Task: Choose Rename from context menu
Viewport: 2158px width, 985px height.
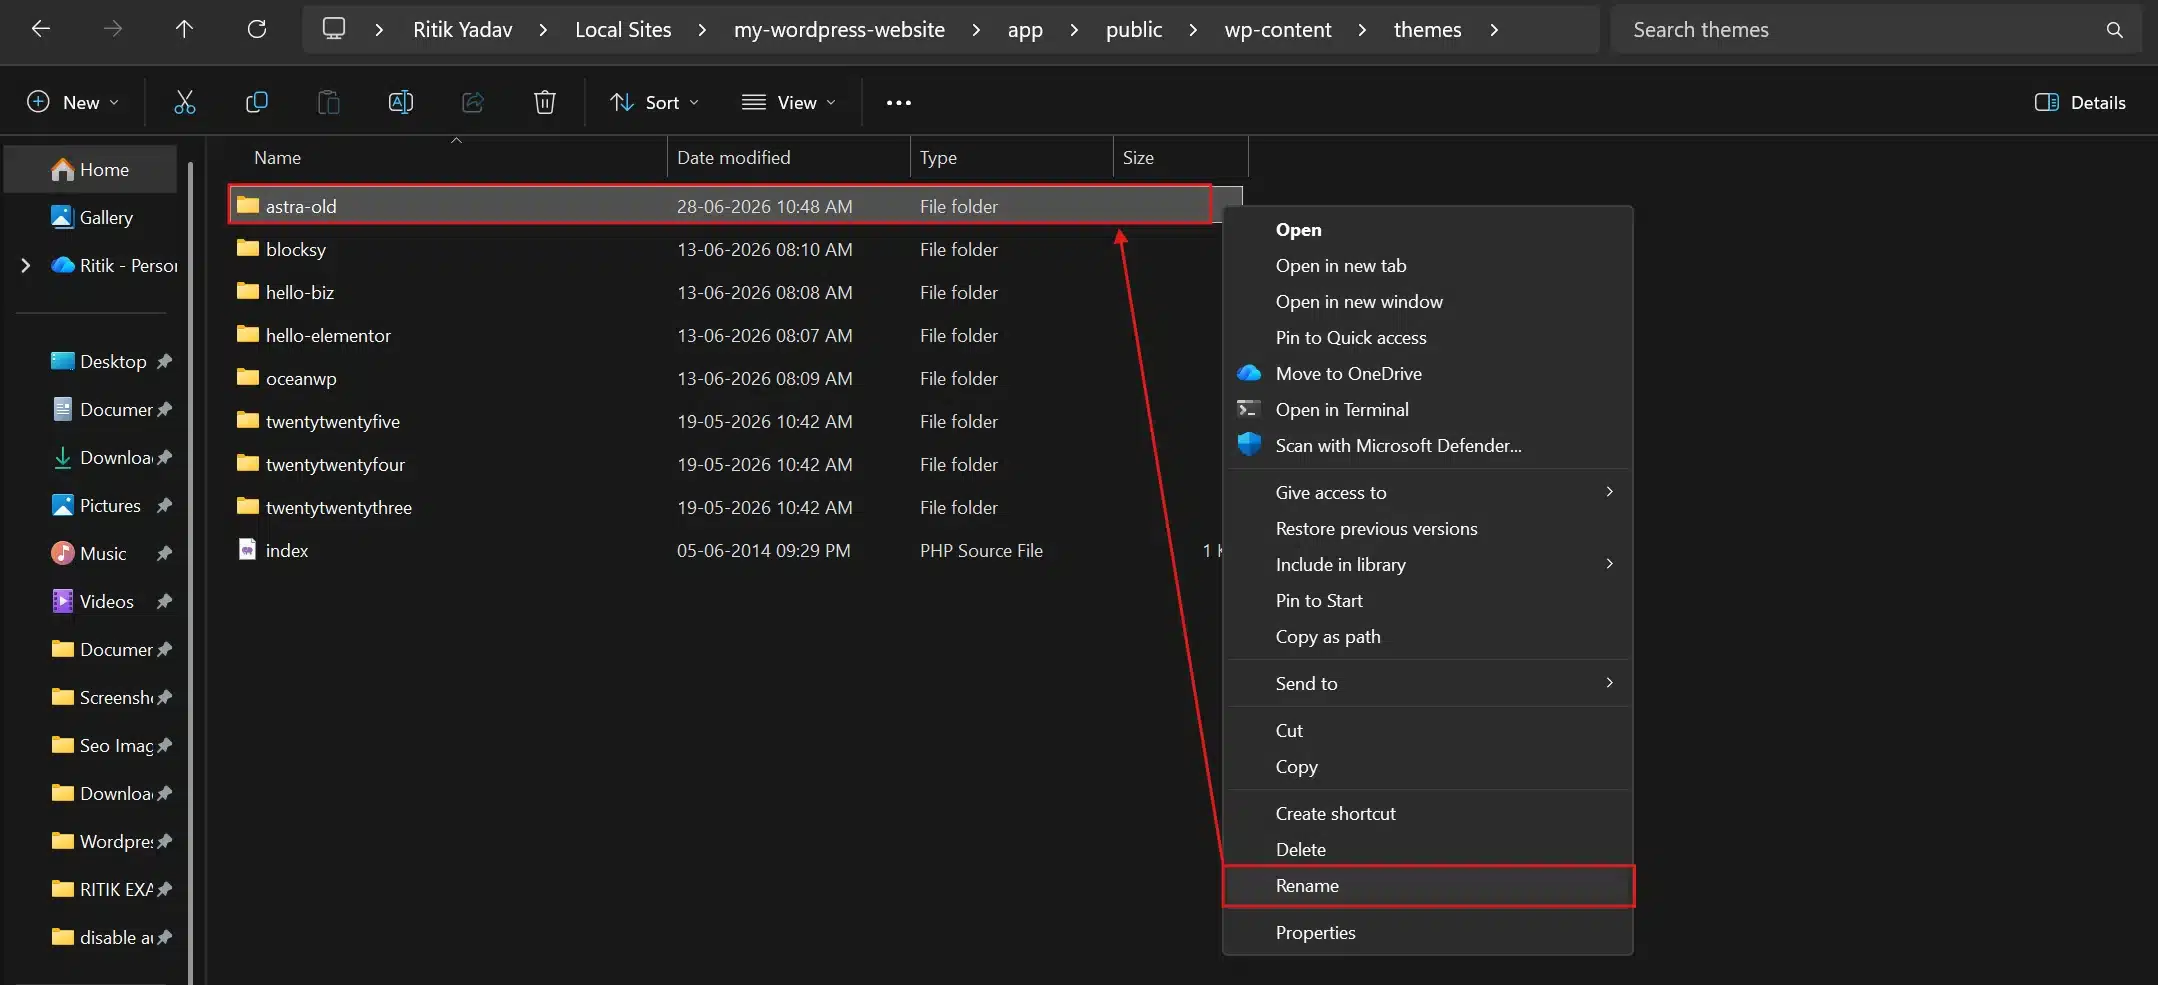Action: coord(1428,886)
